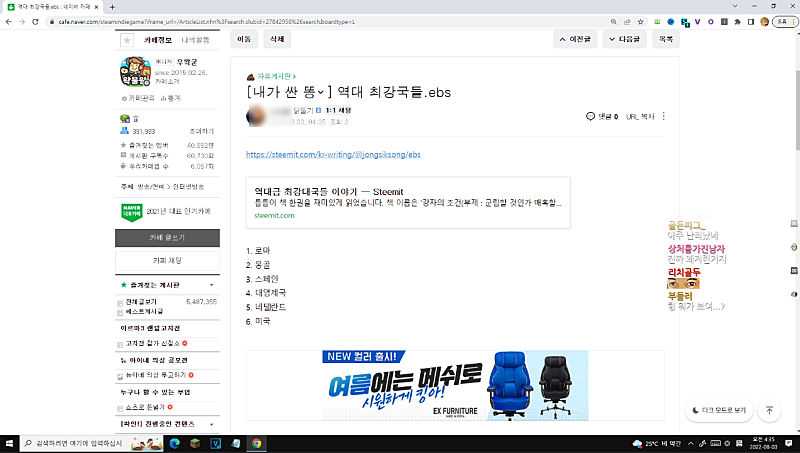Click the cafe mascot profile image
Image resolution: width=800 pixels, height=453 pixels.
click(135, 71)
